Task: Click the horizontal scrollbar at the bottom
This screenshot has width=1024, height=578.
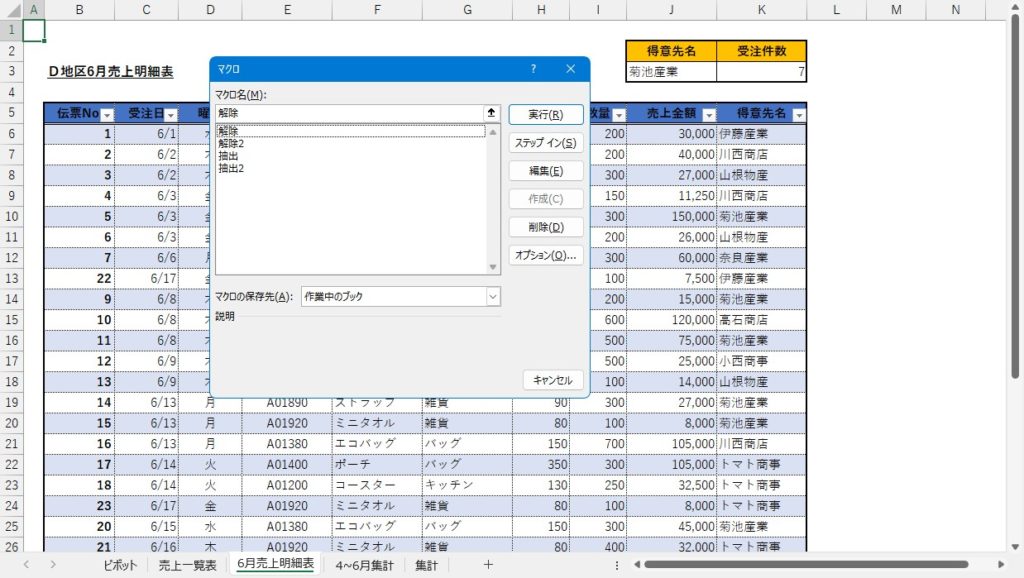Action: point(800,565)
